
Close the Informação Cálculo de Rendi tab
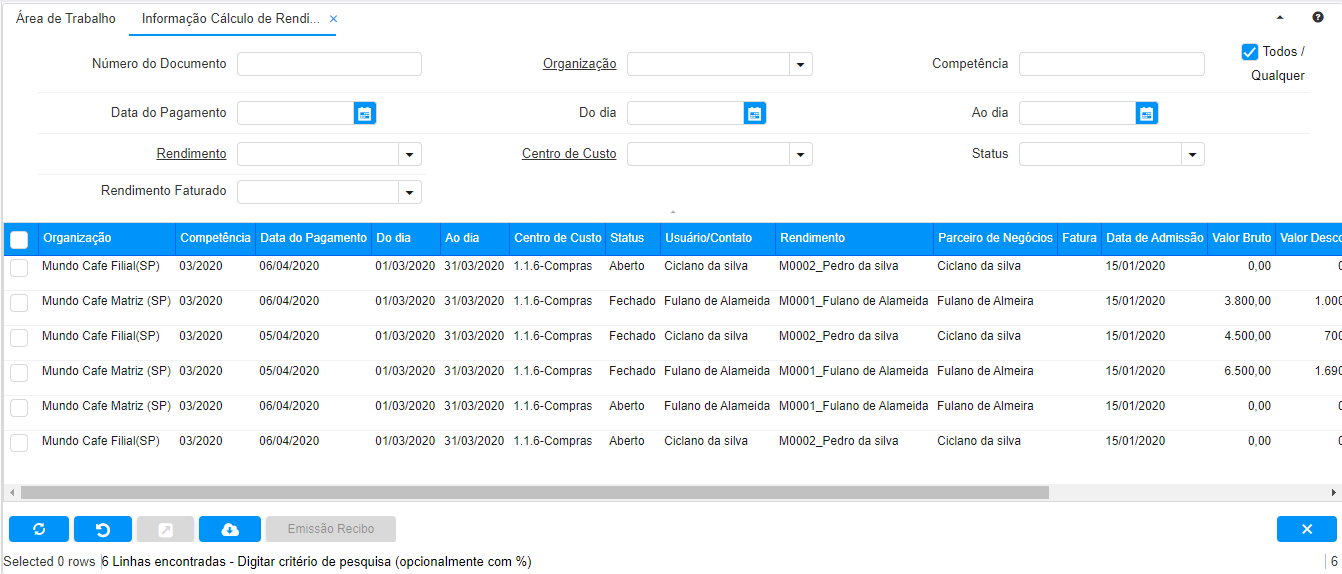pyautogui.click(x=333, y=19)
